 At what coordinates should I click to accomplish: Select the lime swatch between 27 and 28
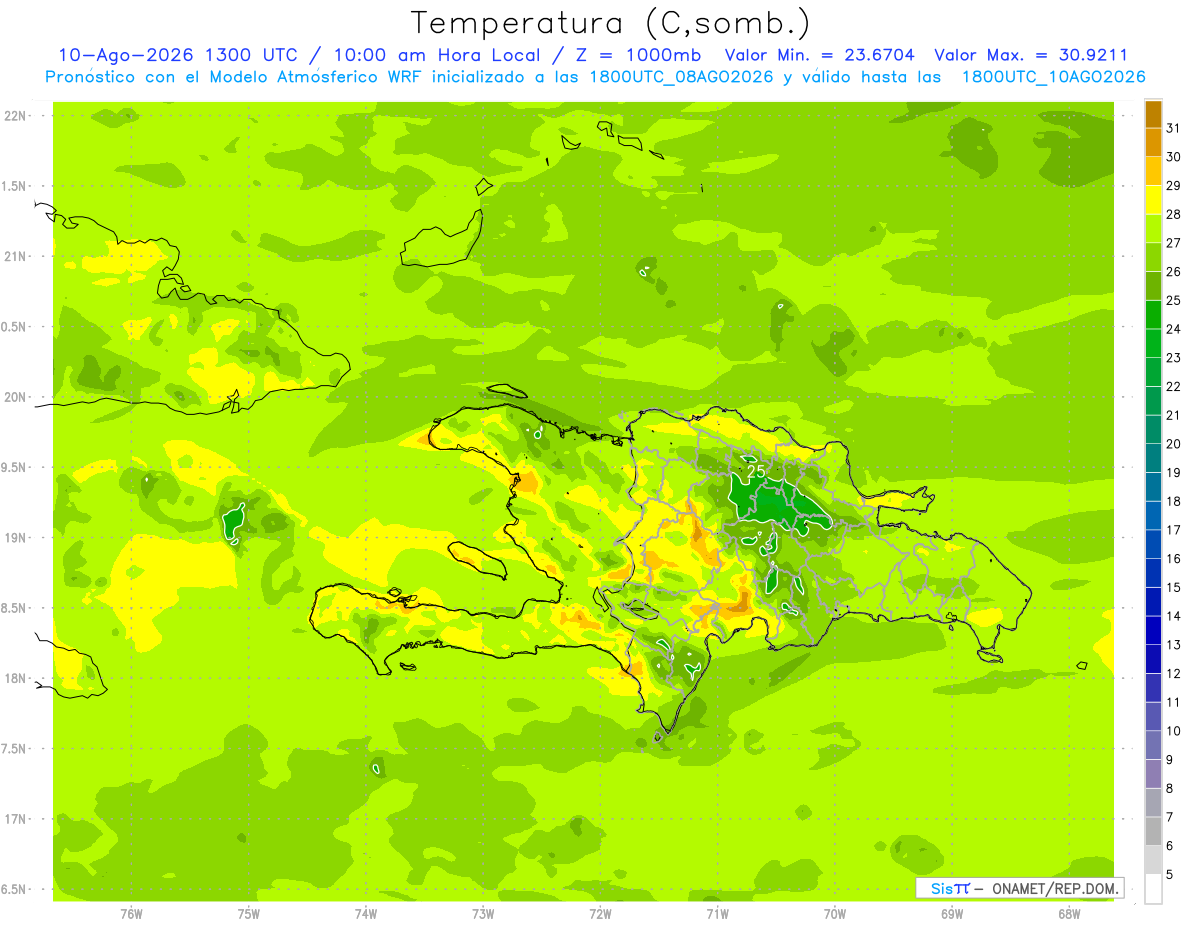click(1153, 229)
